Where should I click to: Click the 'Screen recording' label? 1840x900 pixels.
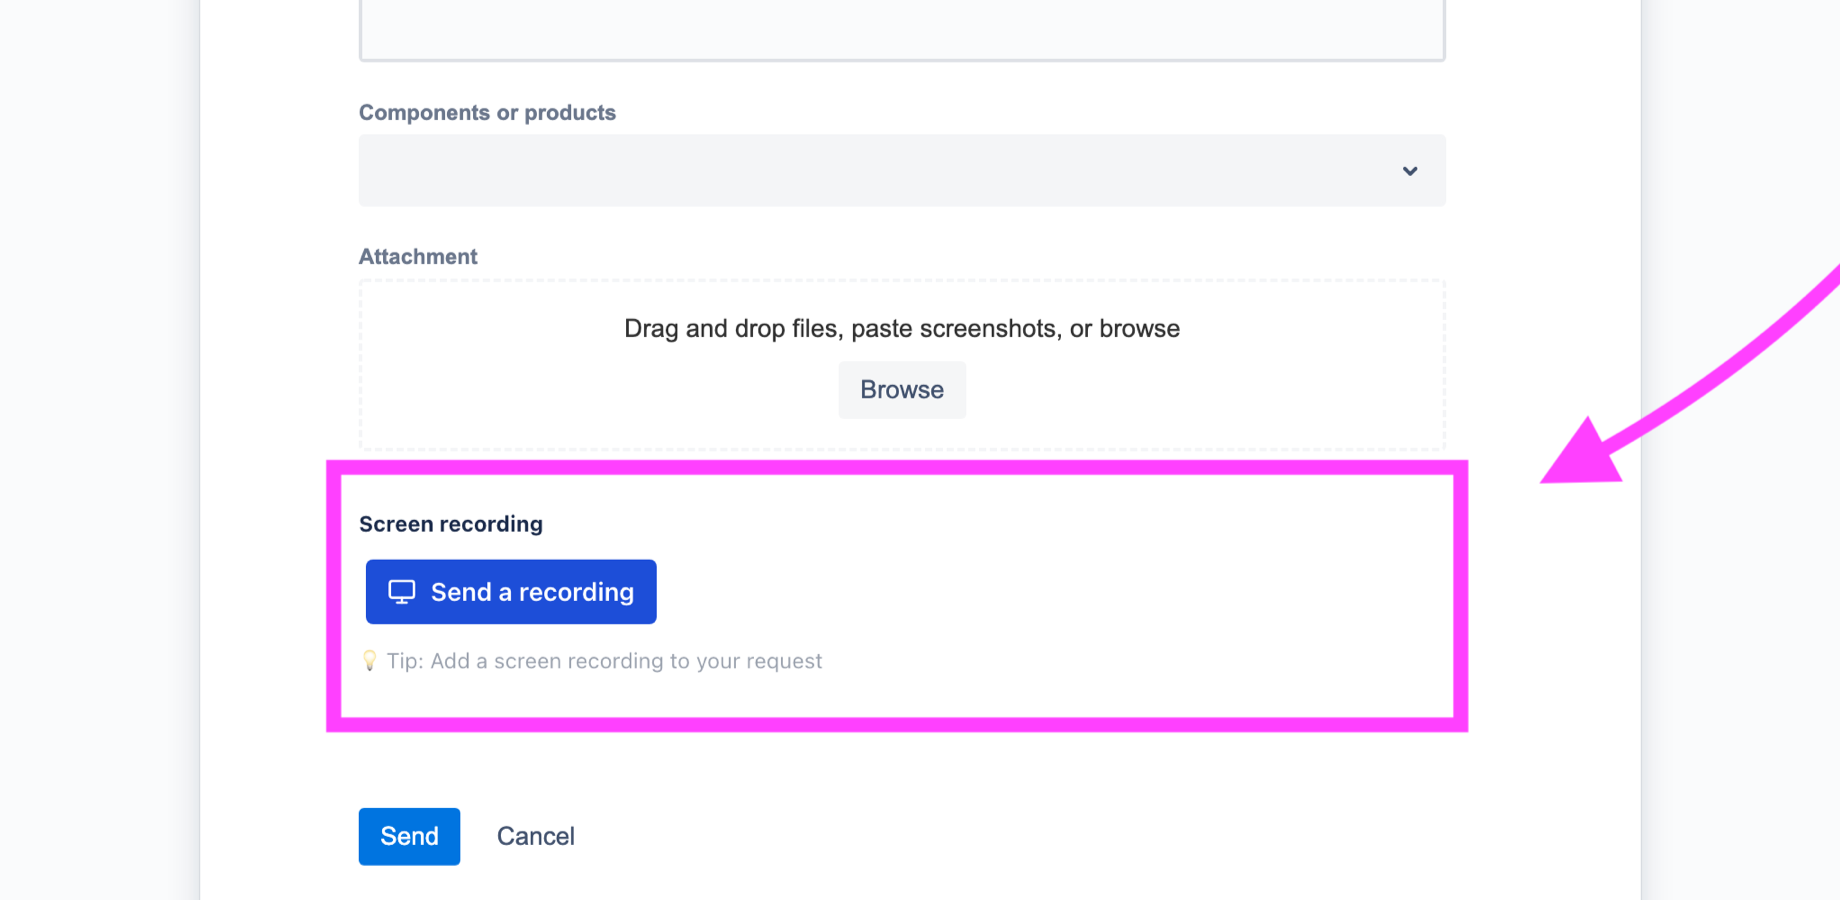click(x=451, y=524)
